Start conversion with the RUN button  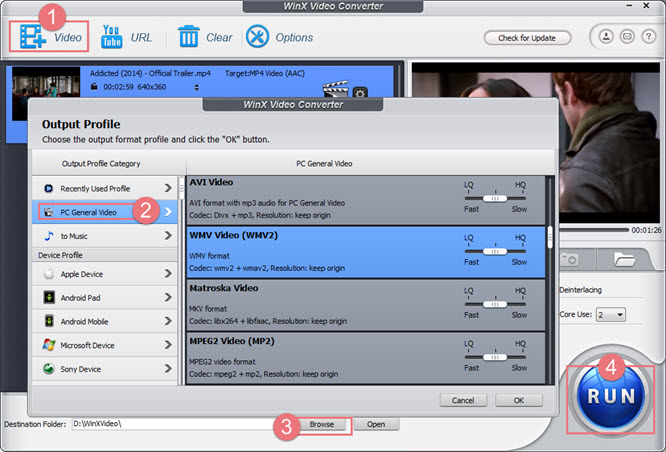tap(611, 396)
